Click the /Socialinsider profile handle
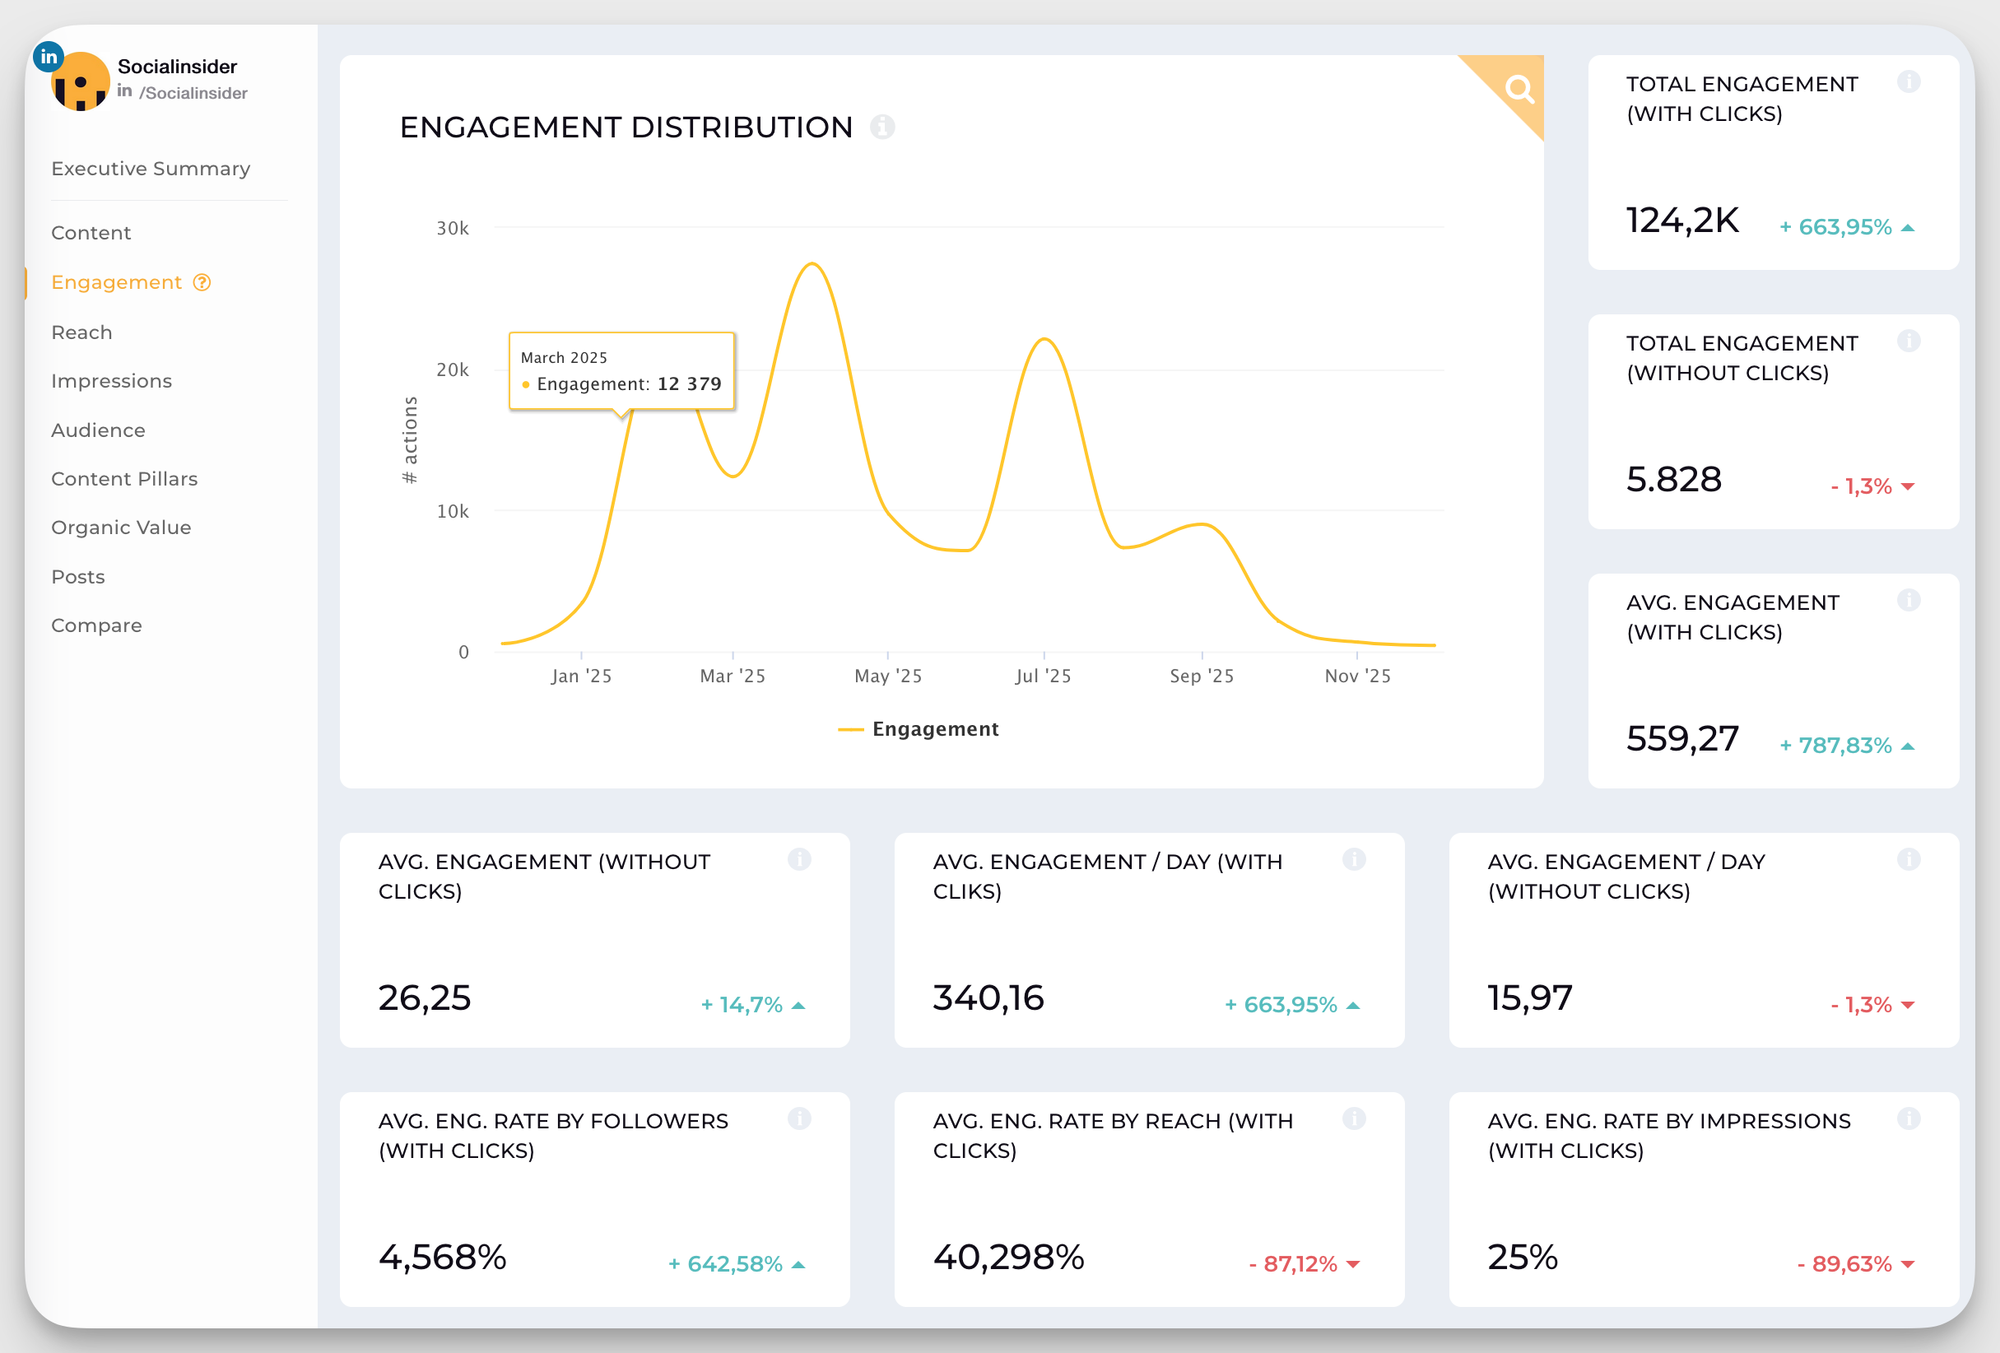The image size is (2000, 1353). (191, 92)
